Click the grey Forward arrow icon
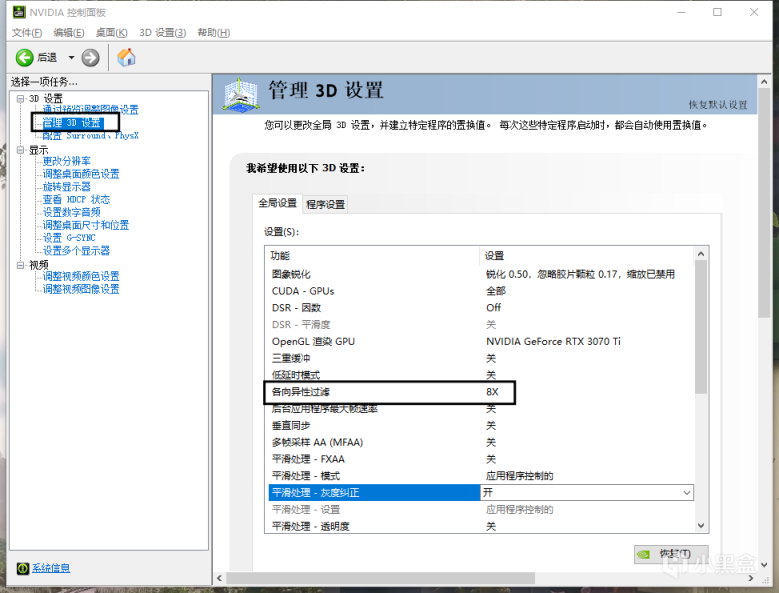 click(90, 58)
